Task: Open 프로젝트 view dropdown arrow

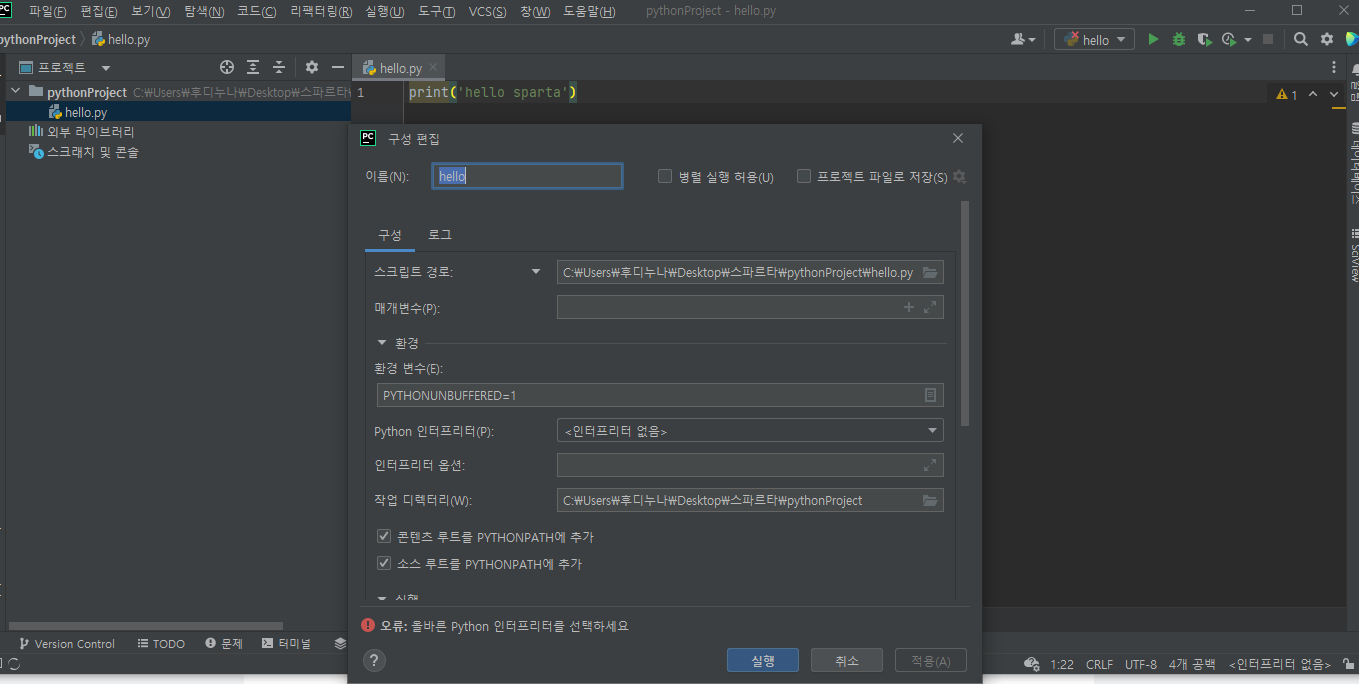Action: pos(106,68)
